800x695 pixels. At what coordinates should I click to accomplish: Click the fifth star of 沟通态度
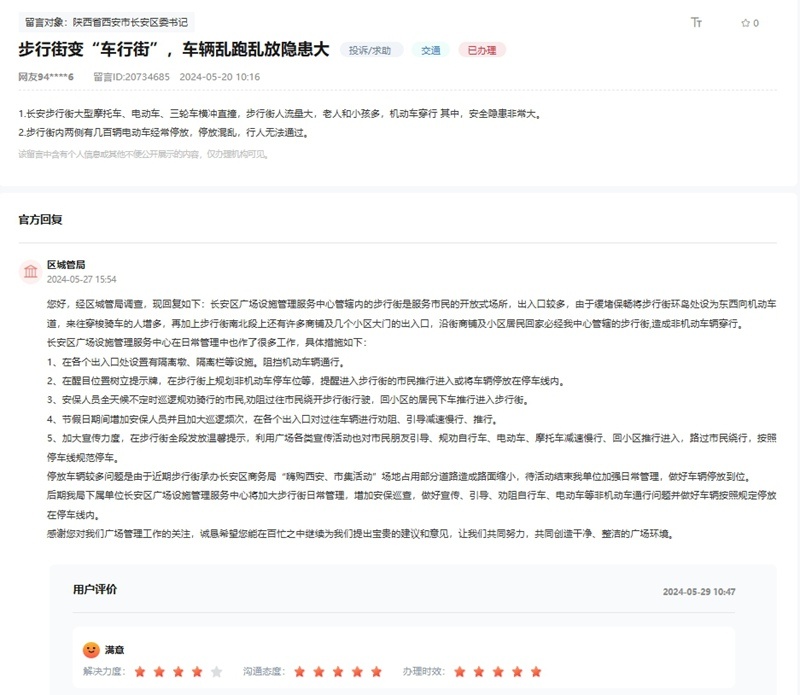click(376, 672)
